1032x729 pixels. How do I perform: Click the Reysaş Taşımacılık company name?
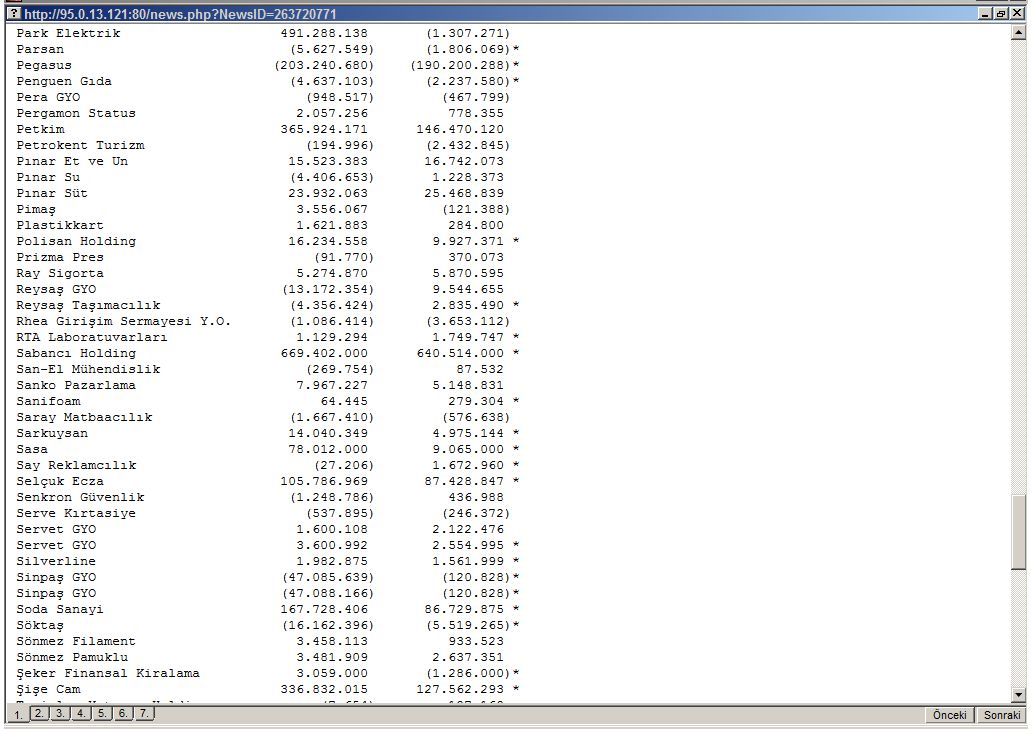coord(88,306)
